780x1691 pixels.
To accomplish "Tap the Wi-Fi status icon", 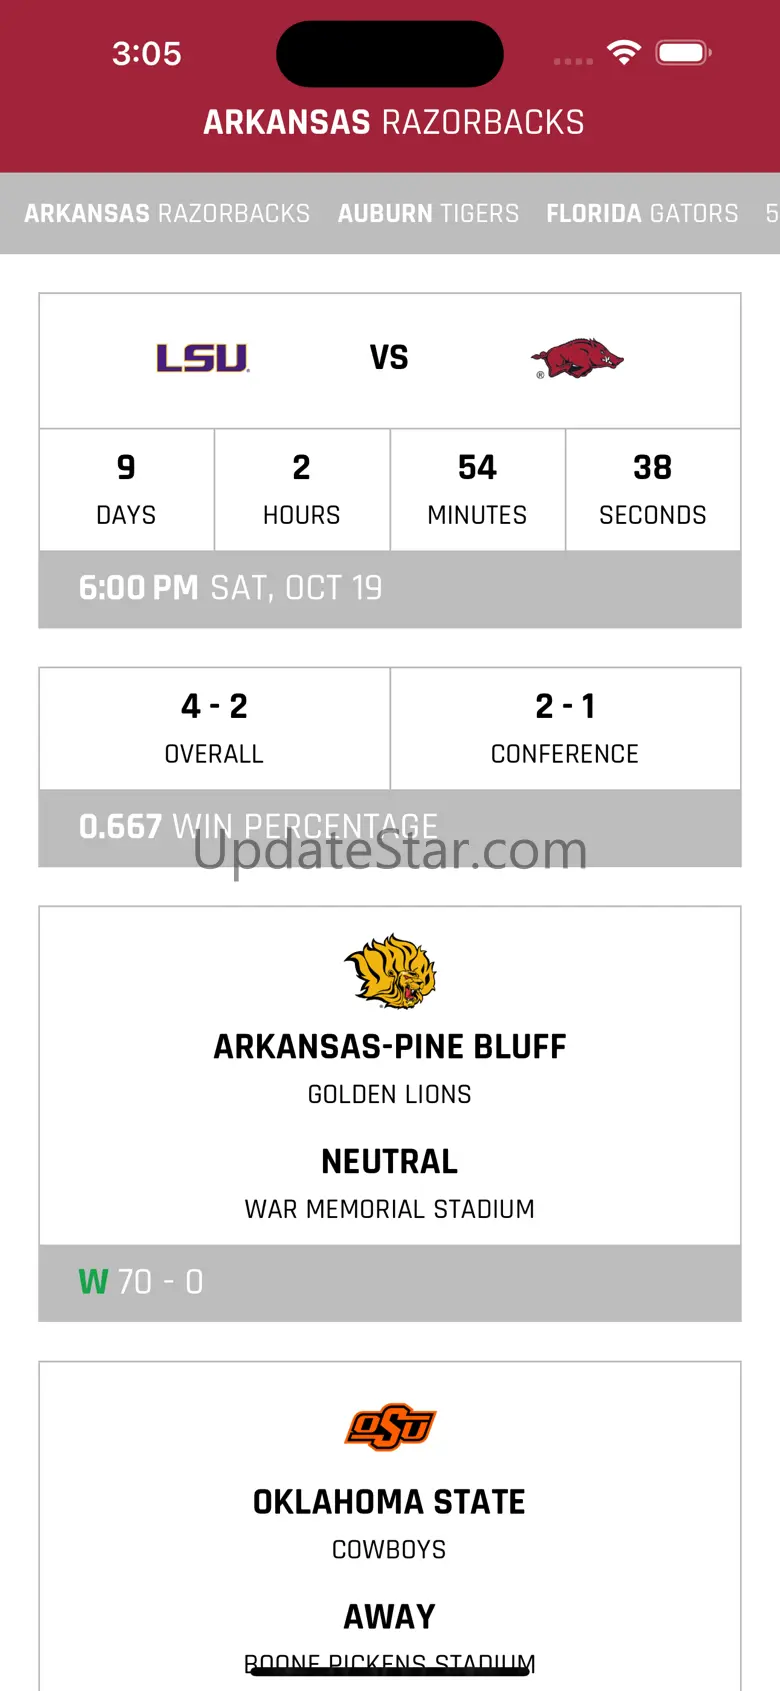I will pos(624,53).
